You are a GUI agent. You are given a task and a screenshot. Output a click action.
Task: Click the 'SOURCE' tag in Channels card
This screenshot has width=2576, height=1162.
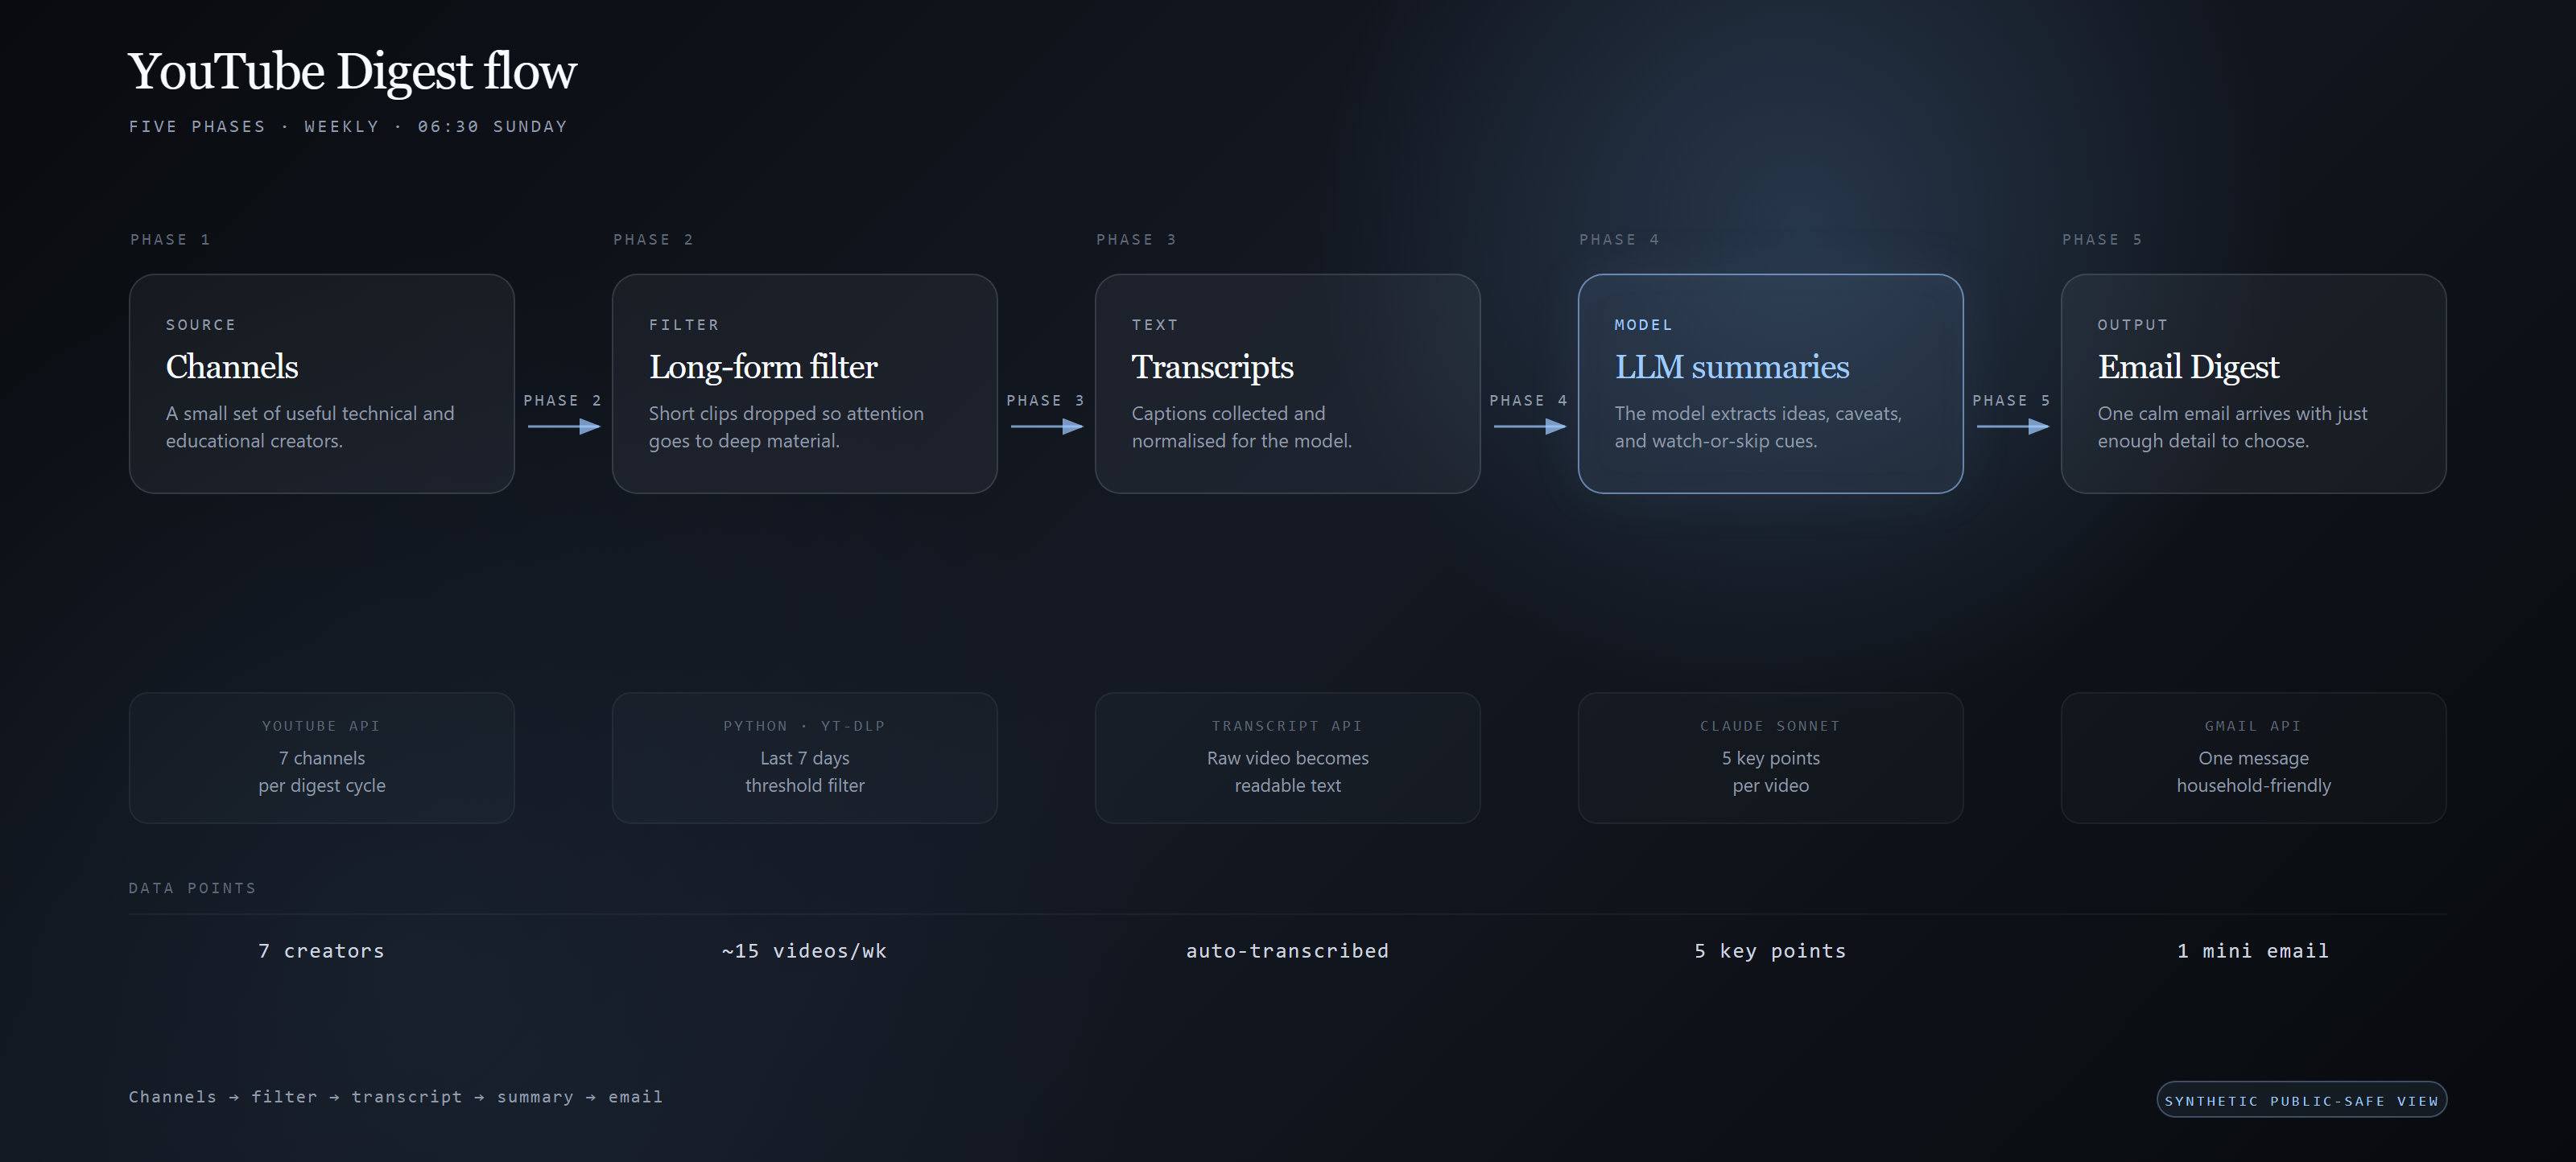click(201, 325)
